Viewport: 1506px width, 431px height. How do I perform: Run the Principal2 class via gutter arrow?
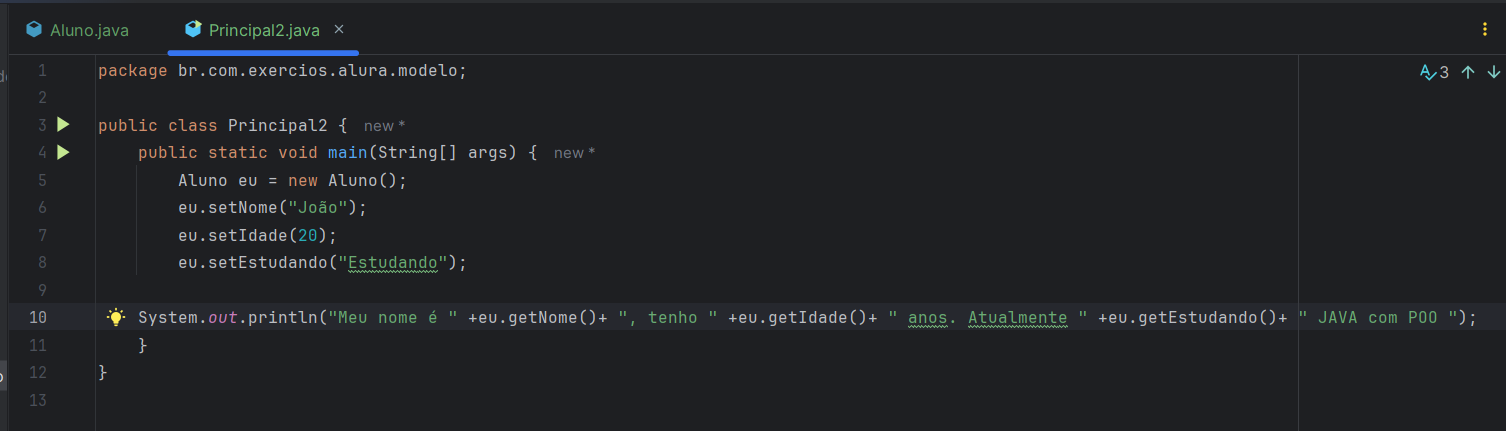[x=63, y=125]
